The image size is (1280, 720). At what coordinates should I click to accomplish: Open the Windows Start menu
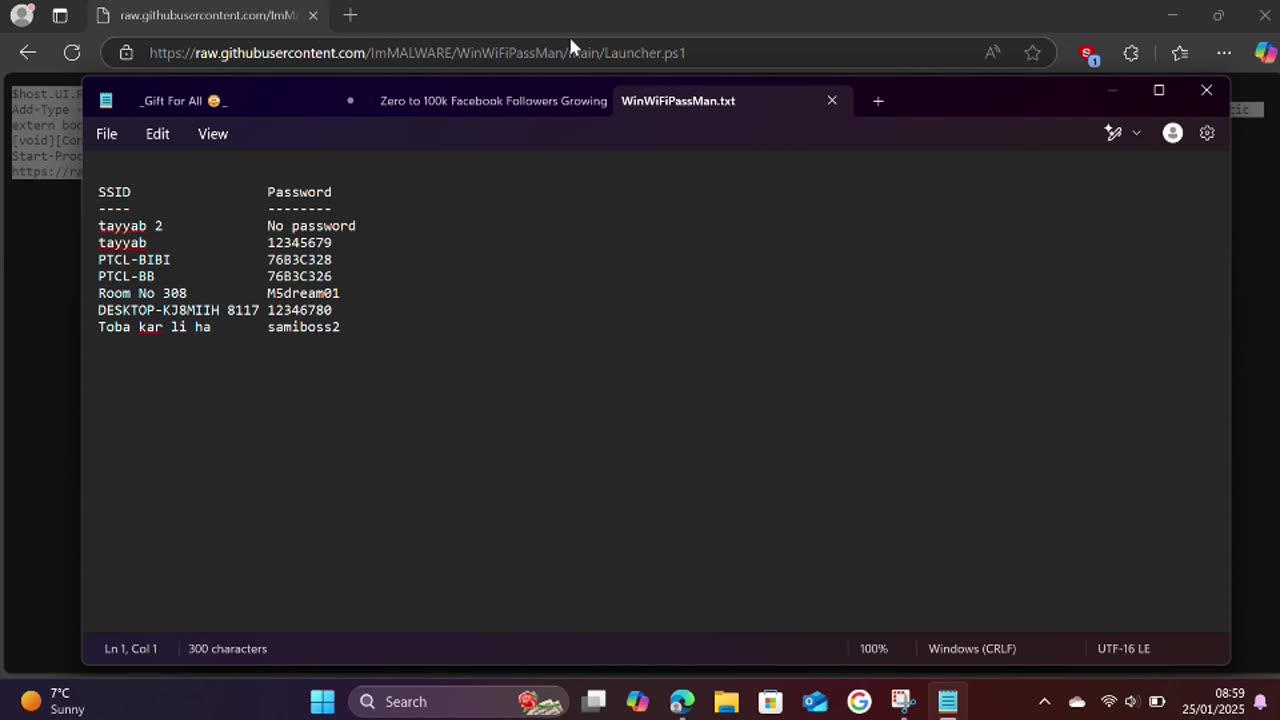(322, 701)
